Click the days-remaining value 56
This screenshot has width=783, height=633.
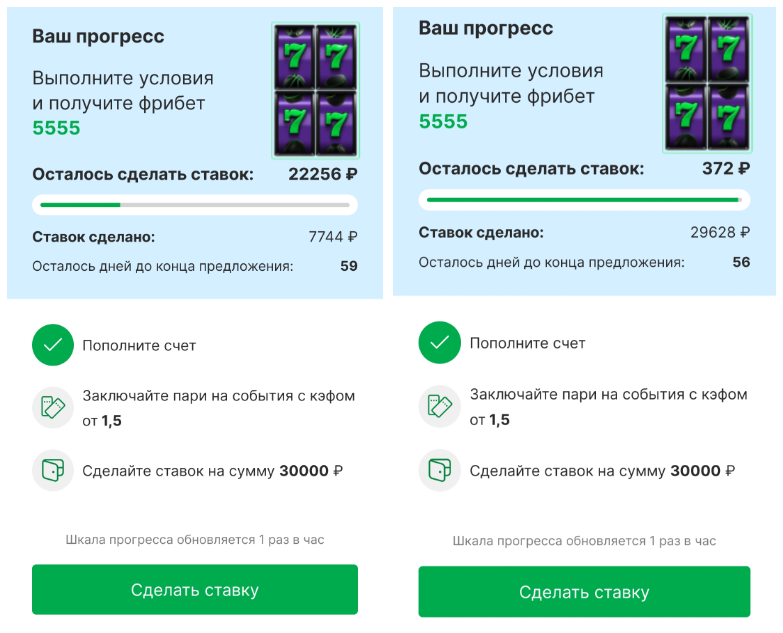[x=740, y=262]
